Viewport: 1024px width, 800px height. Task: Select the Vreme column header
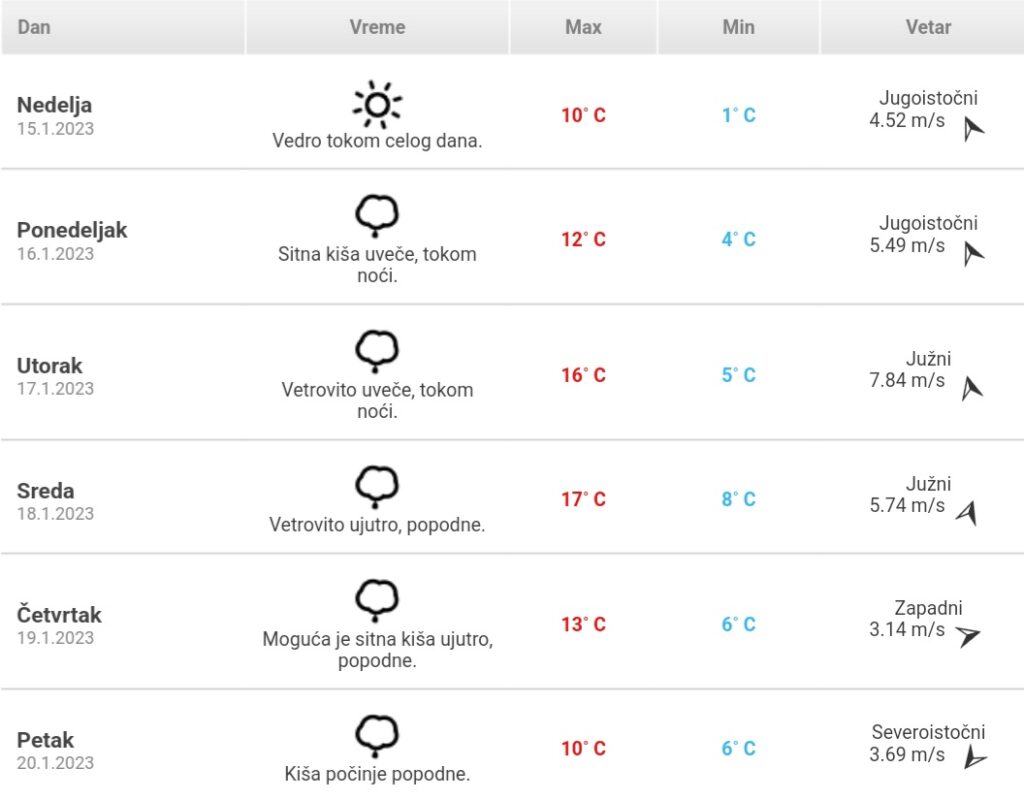tap(377, 27)
